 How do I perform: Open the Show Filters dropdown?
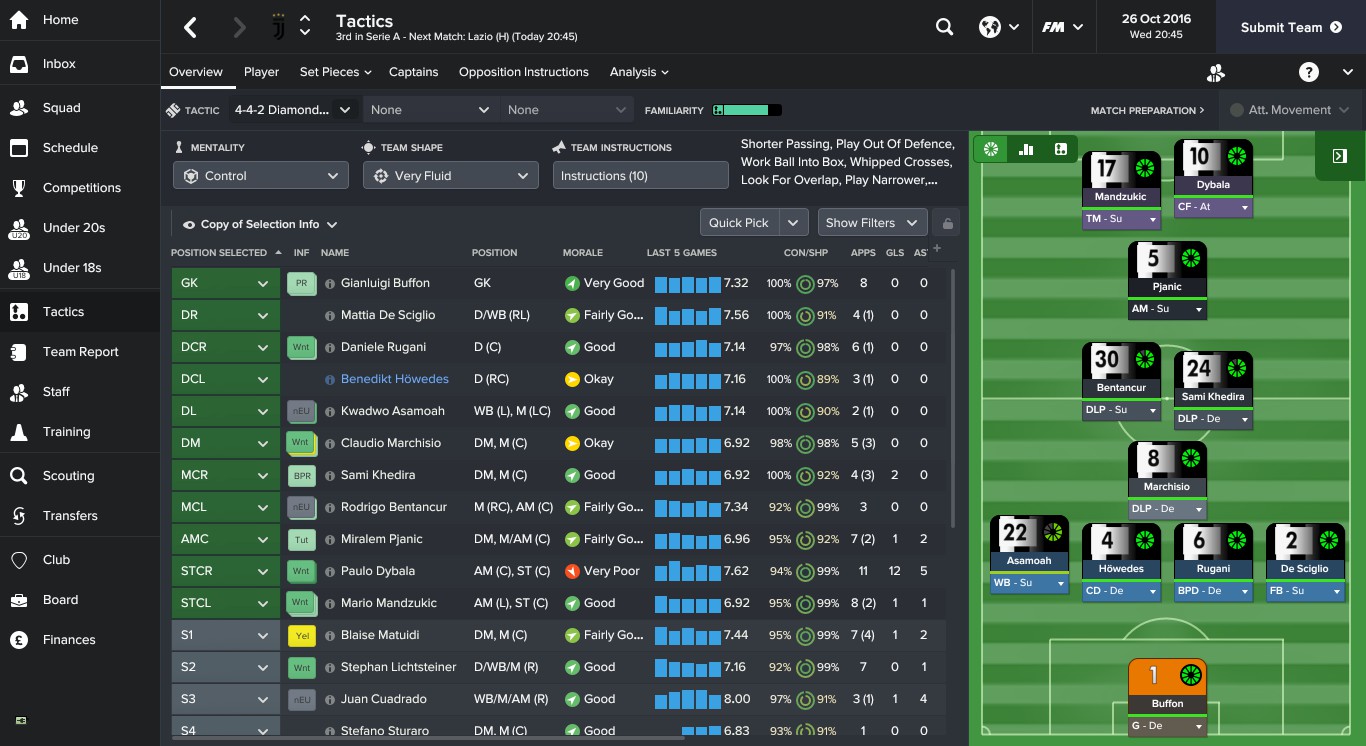(x=872, y=222)
